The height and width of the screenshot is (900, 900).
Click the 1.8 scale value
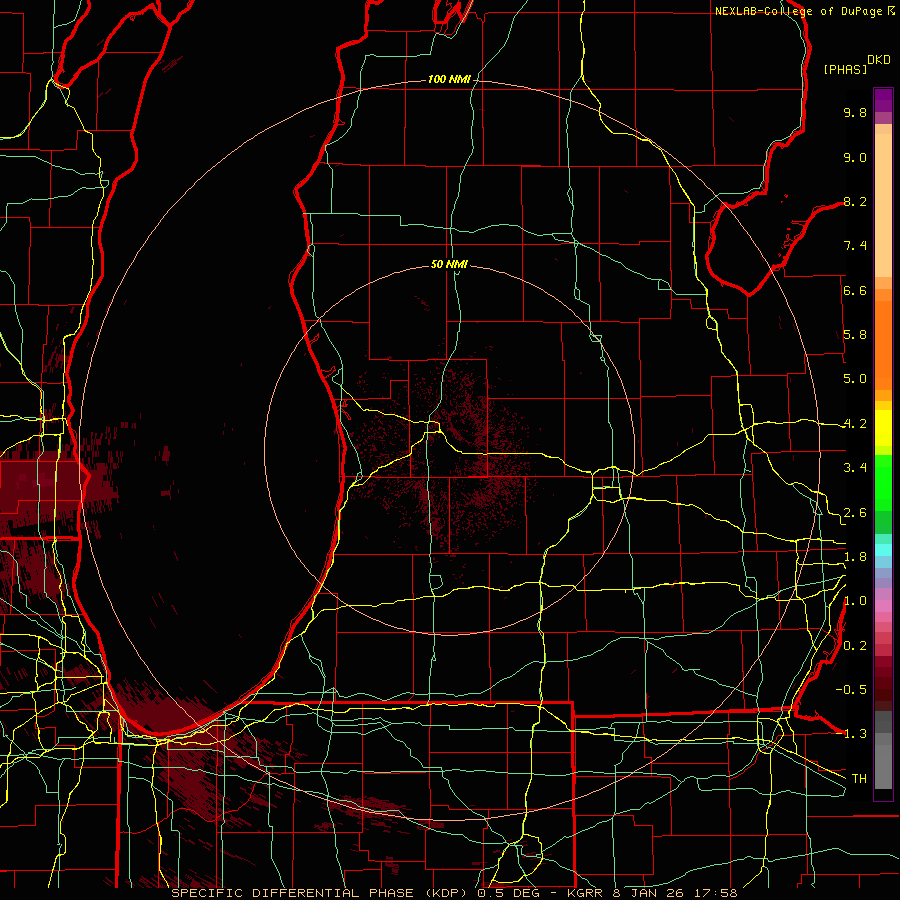click(855, 557)
